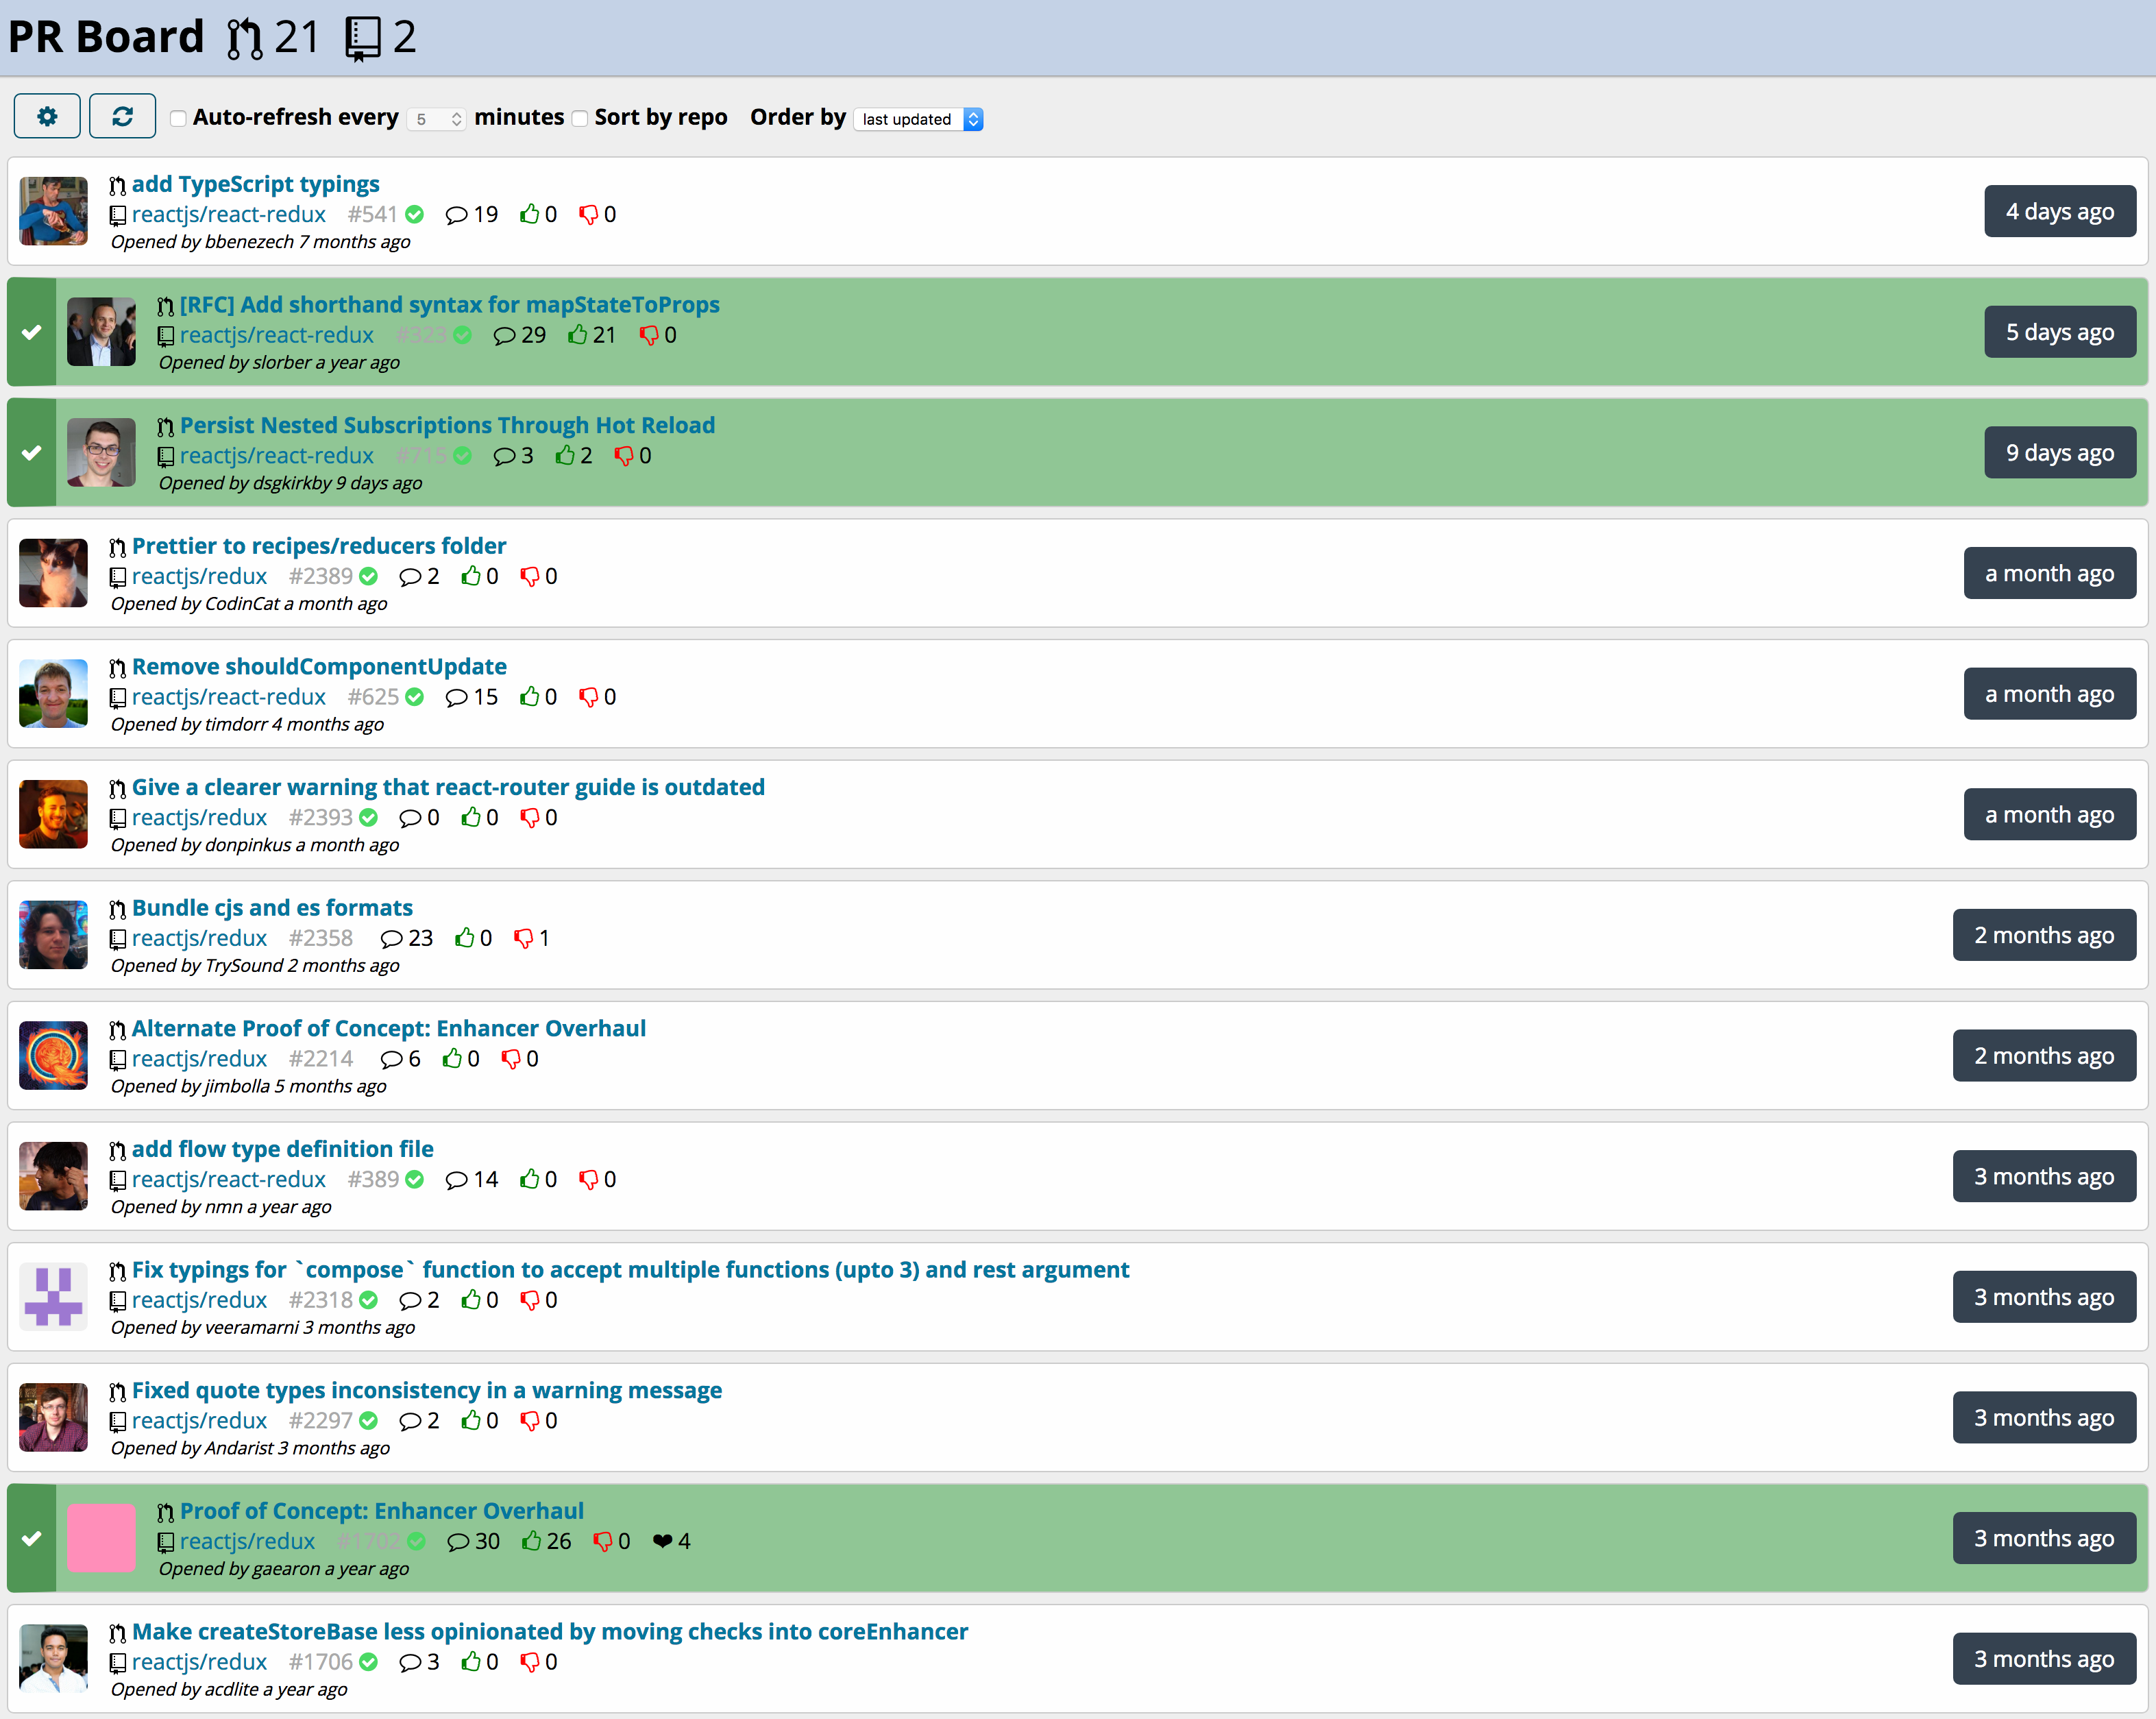Toggle checkmark on Persist Nested Subscriptions row

click(x=32, y=453)
